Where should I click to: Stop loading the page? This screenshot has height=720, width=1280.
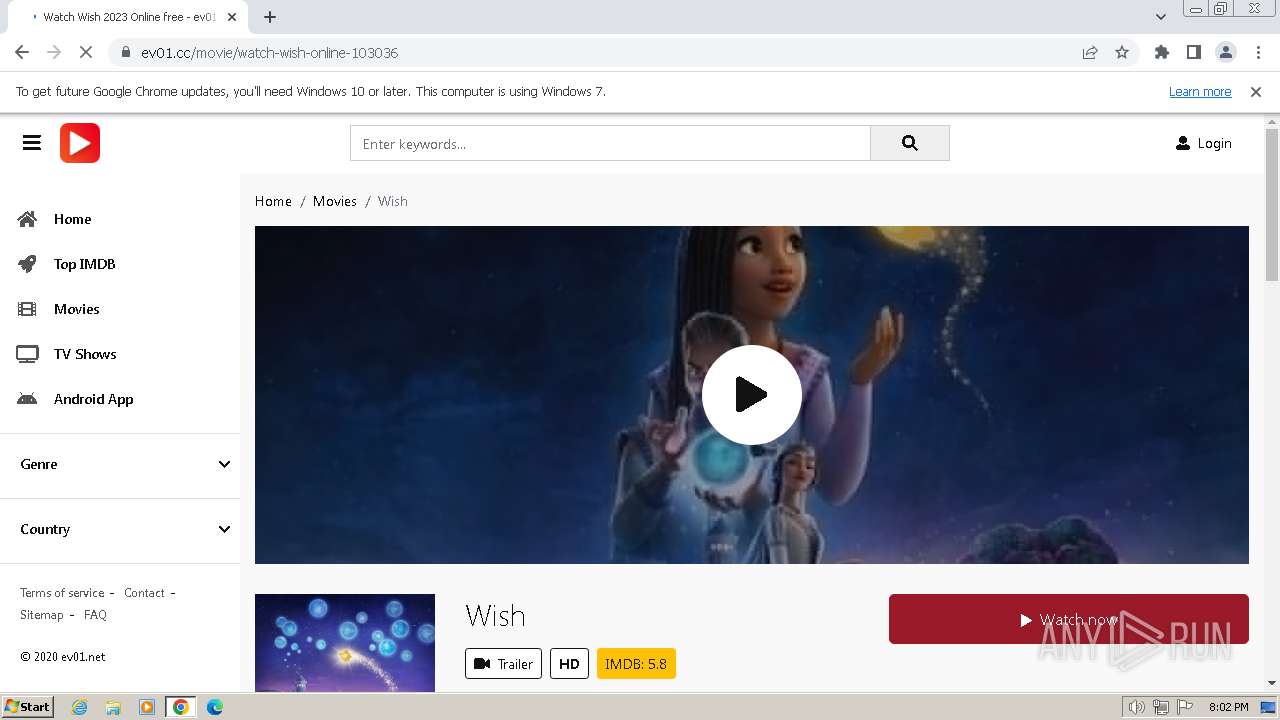click(86, 53)
